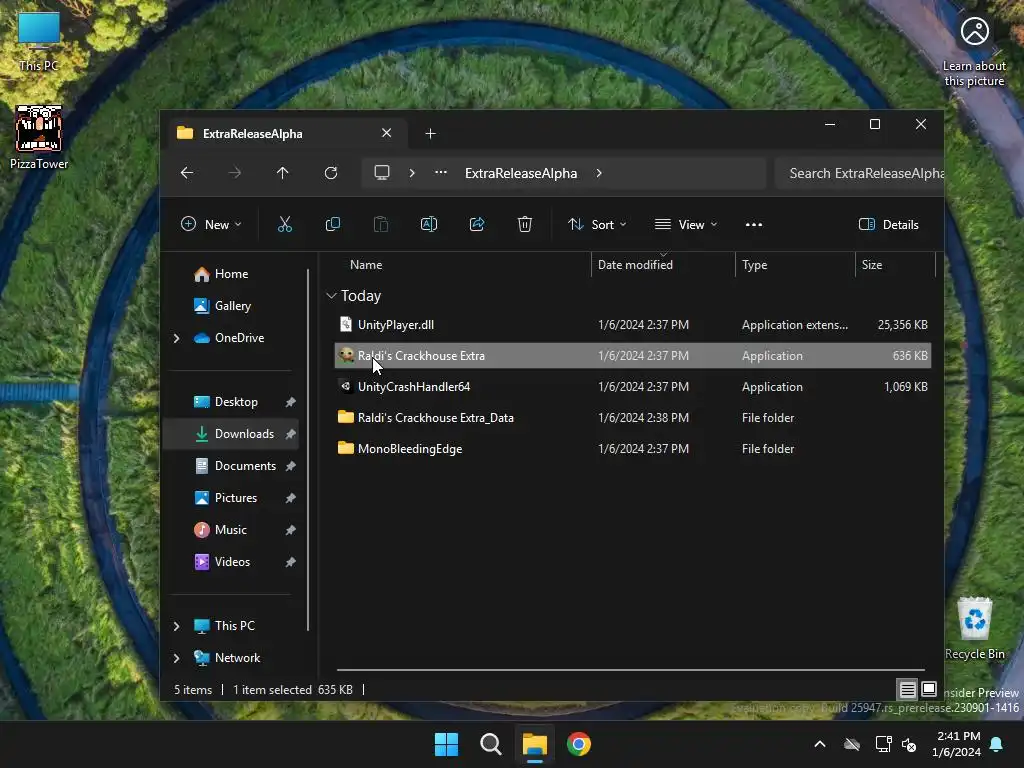The height and width of the screenshot is (768, 1024).
Task: Open the notification bell in system tray
Action: 997,744
